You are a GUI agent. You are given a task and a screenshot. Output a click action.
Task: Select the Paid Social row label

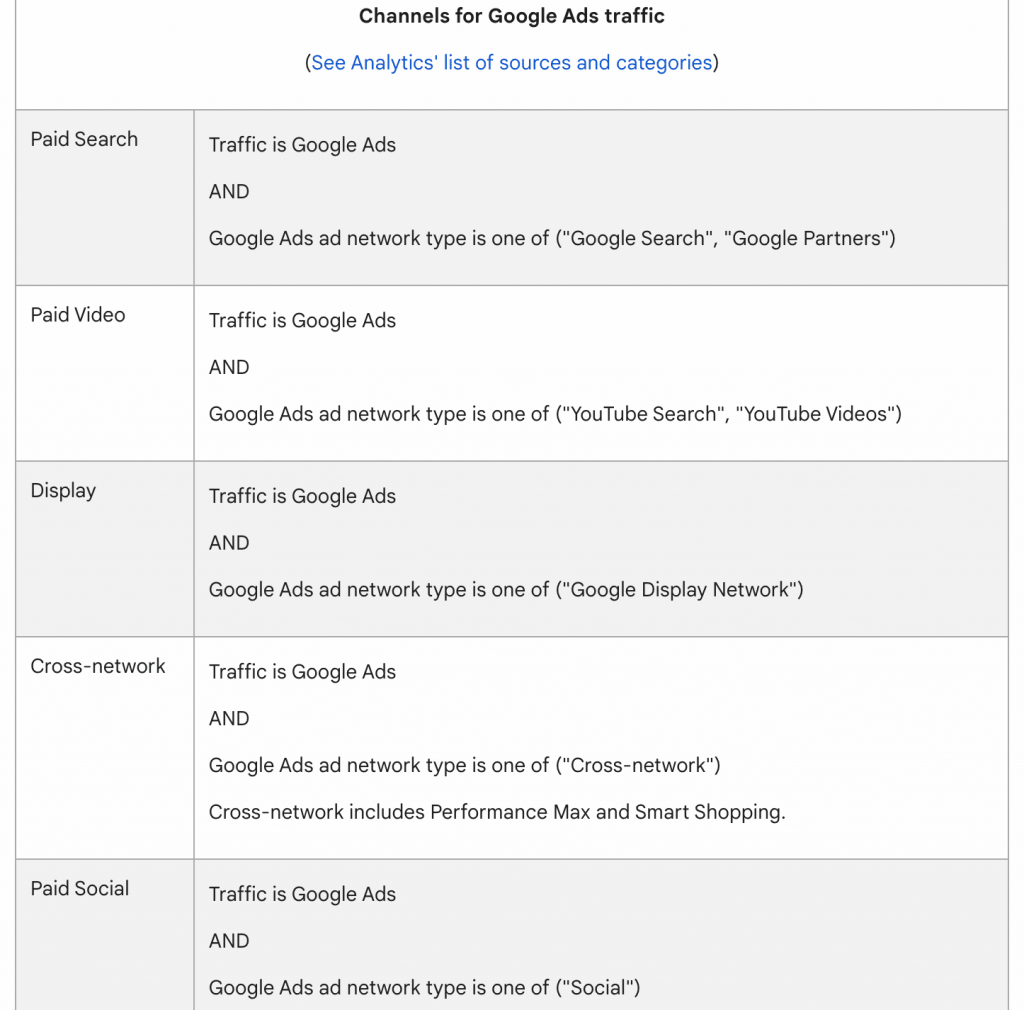pos(80,889)
